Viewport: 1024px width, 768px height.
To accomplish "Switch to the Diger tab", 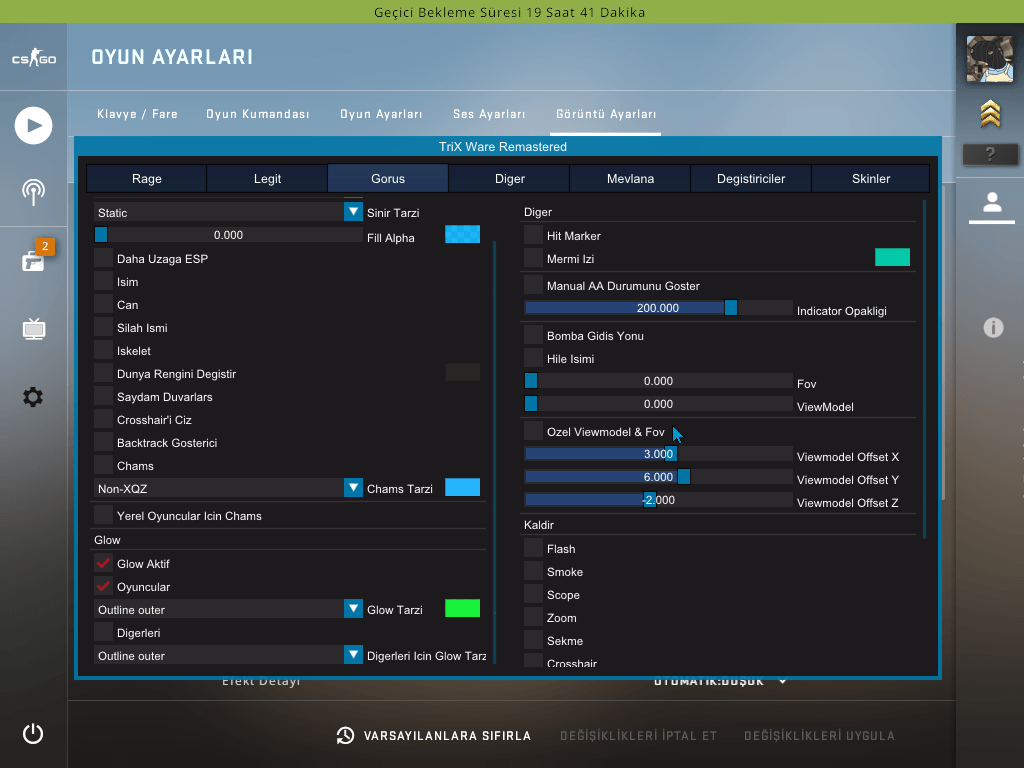I will pos(509,179).
